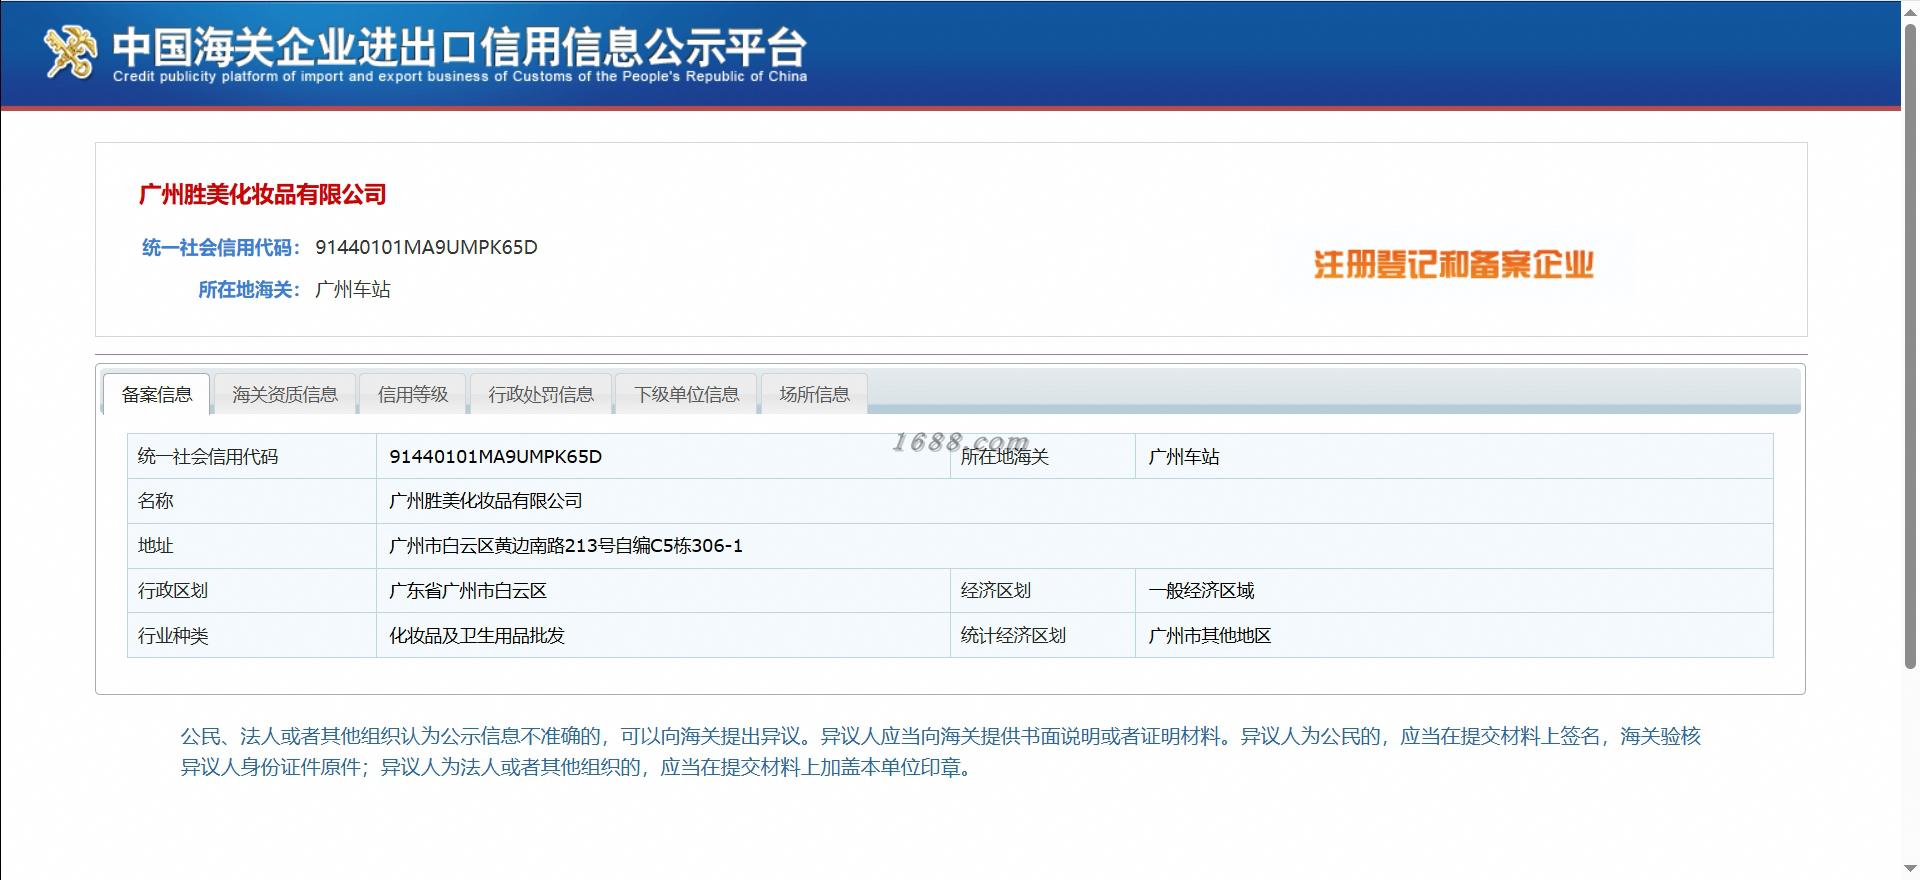Viewport: 1920px width, 880px height.
Task: Click the 统计经济区划 label cell
Action: (1043, 635)
